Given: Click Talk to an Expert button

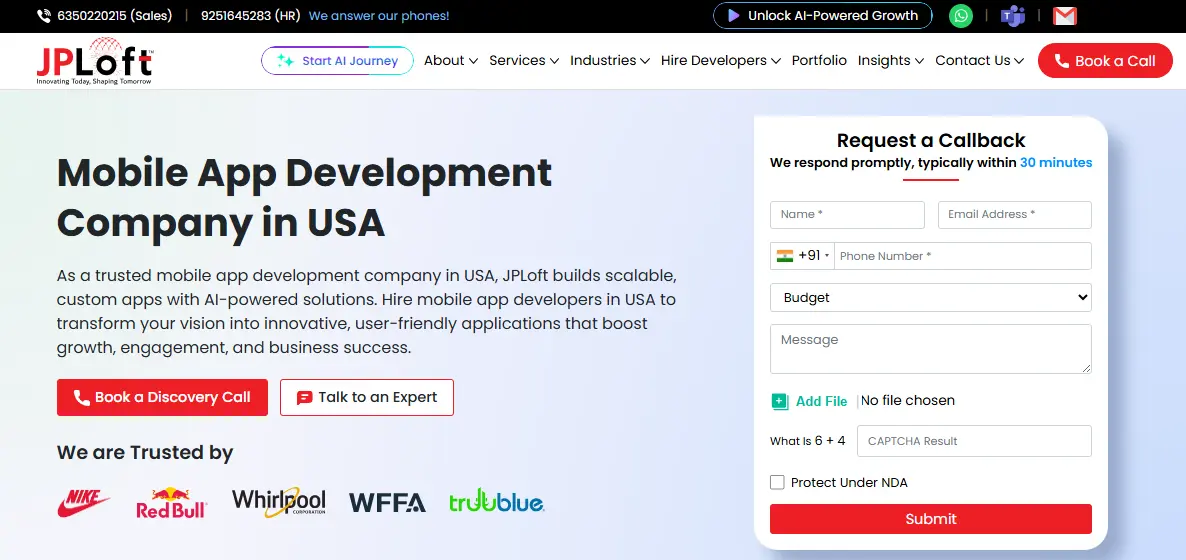Looking at the screenshot, I should tap(367, 397).
